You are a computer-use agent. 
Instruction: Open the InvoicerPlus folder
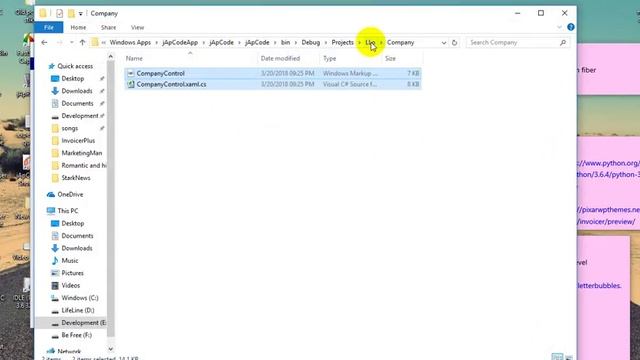(x=78, y=140)
